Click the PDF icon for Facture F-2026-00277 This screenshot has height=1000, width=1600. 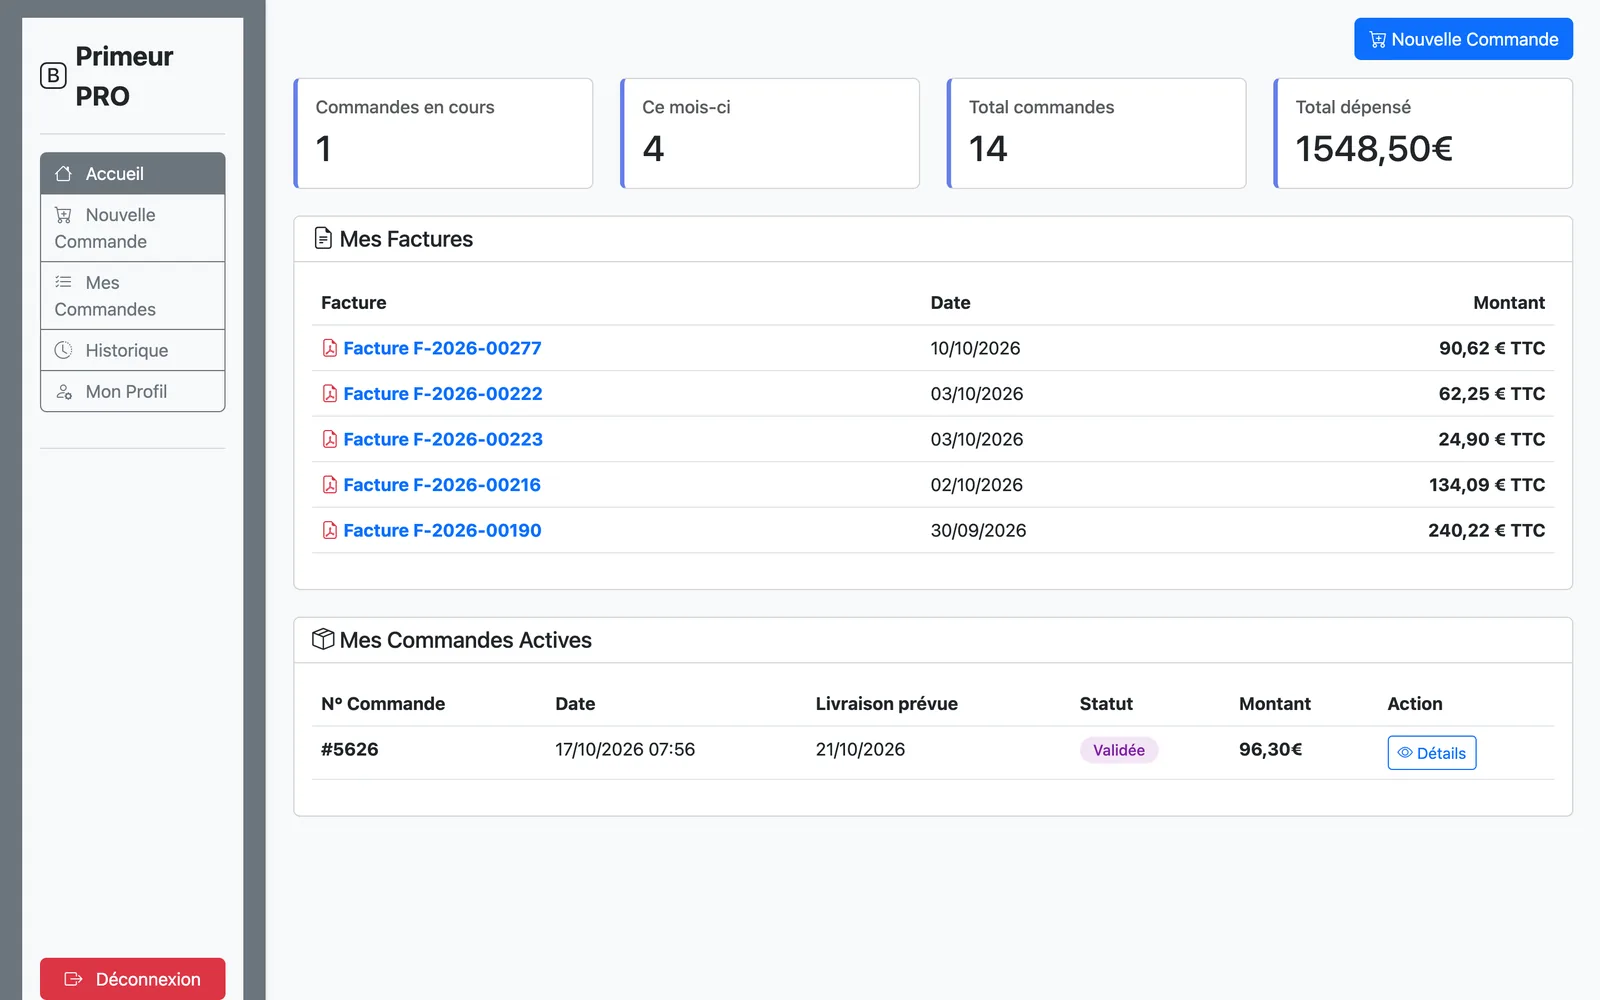click(330, 348)
